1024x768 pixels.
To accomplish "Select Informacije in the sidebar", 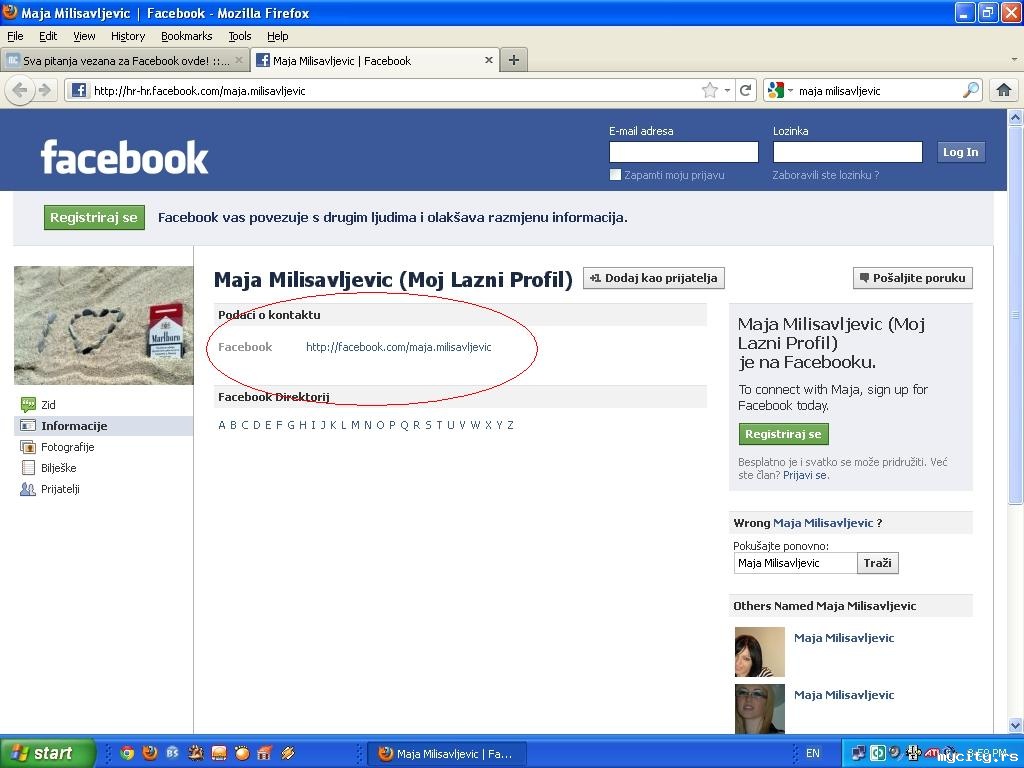I will (103, 426).
